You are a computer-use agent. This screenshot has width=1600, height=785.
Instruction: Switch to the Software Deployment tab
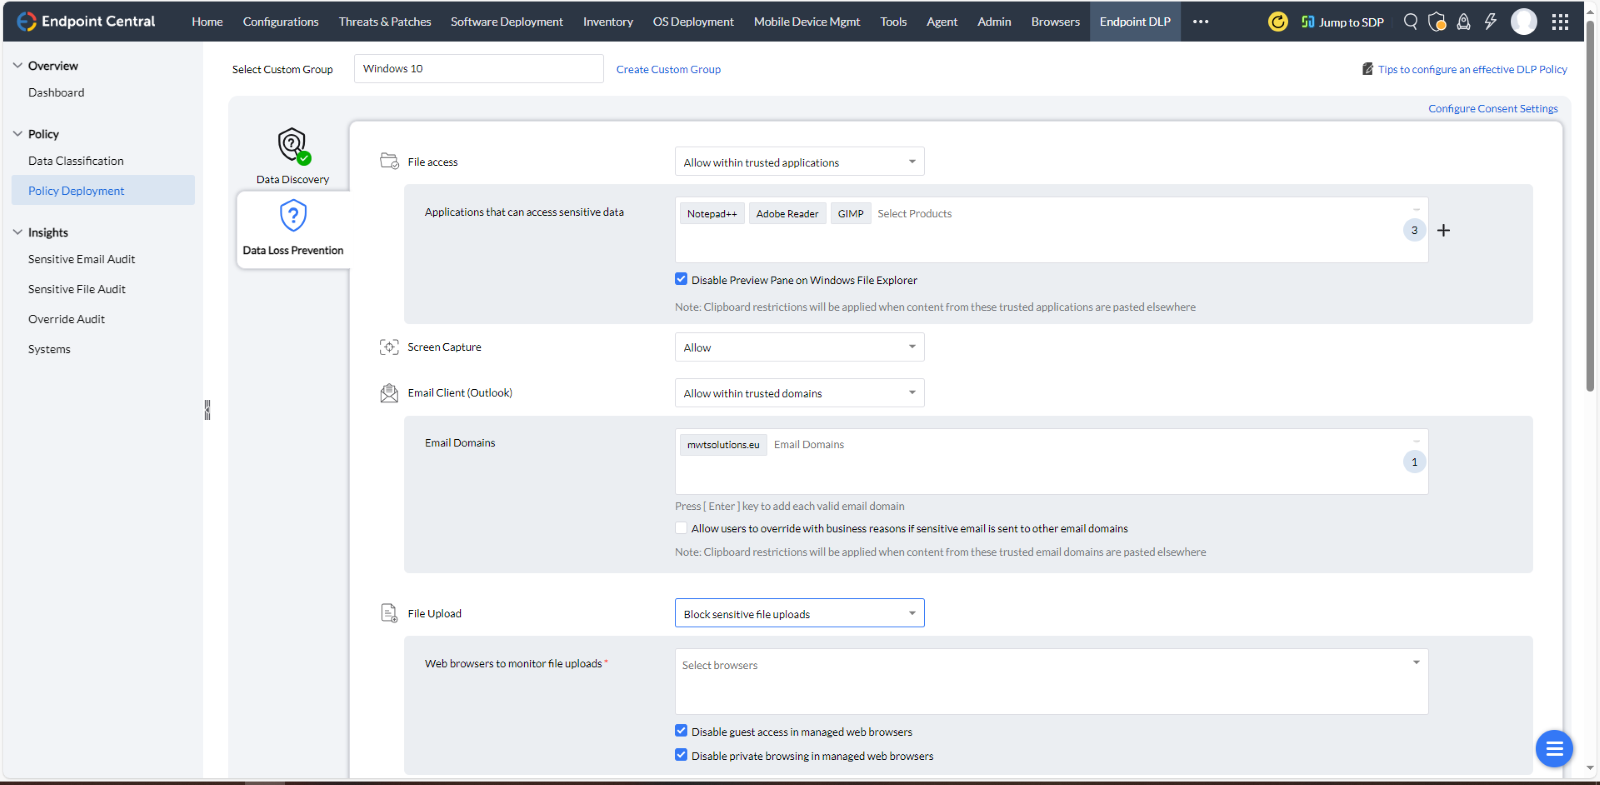[x=506, y=21]
